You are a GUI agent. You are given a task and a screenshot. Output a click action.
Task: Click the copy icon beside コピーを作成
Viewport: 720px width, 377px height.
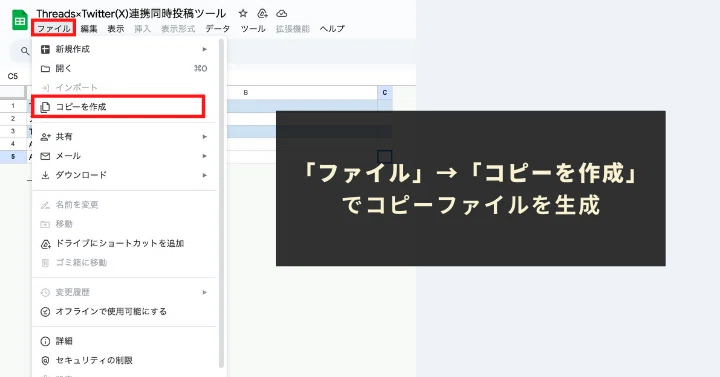click(45, 107)
